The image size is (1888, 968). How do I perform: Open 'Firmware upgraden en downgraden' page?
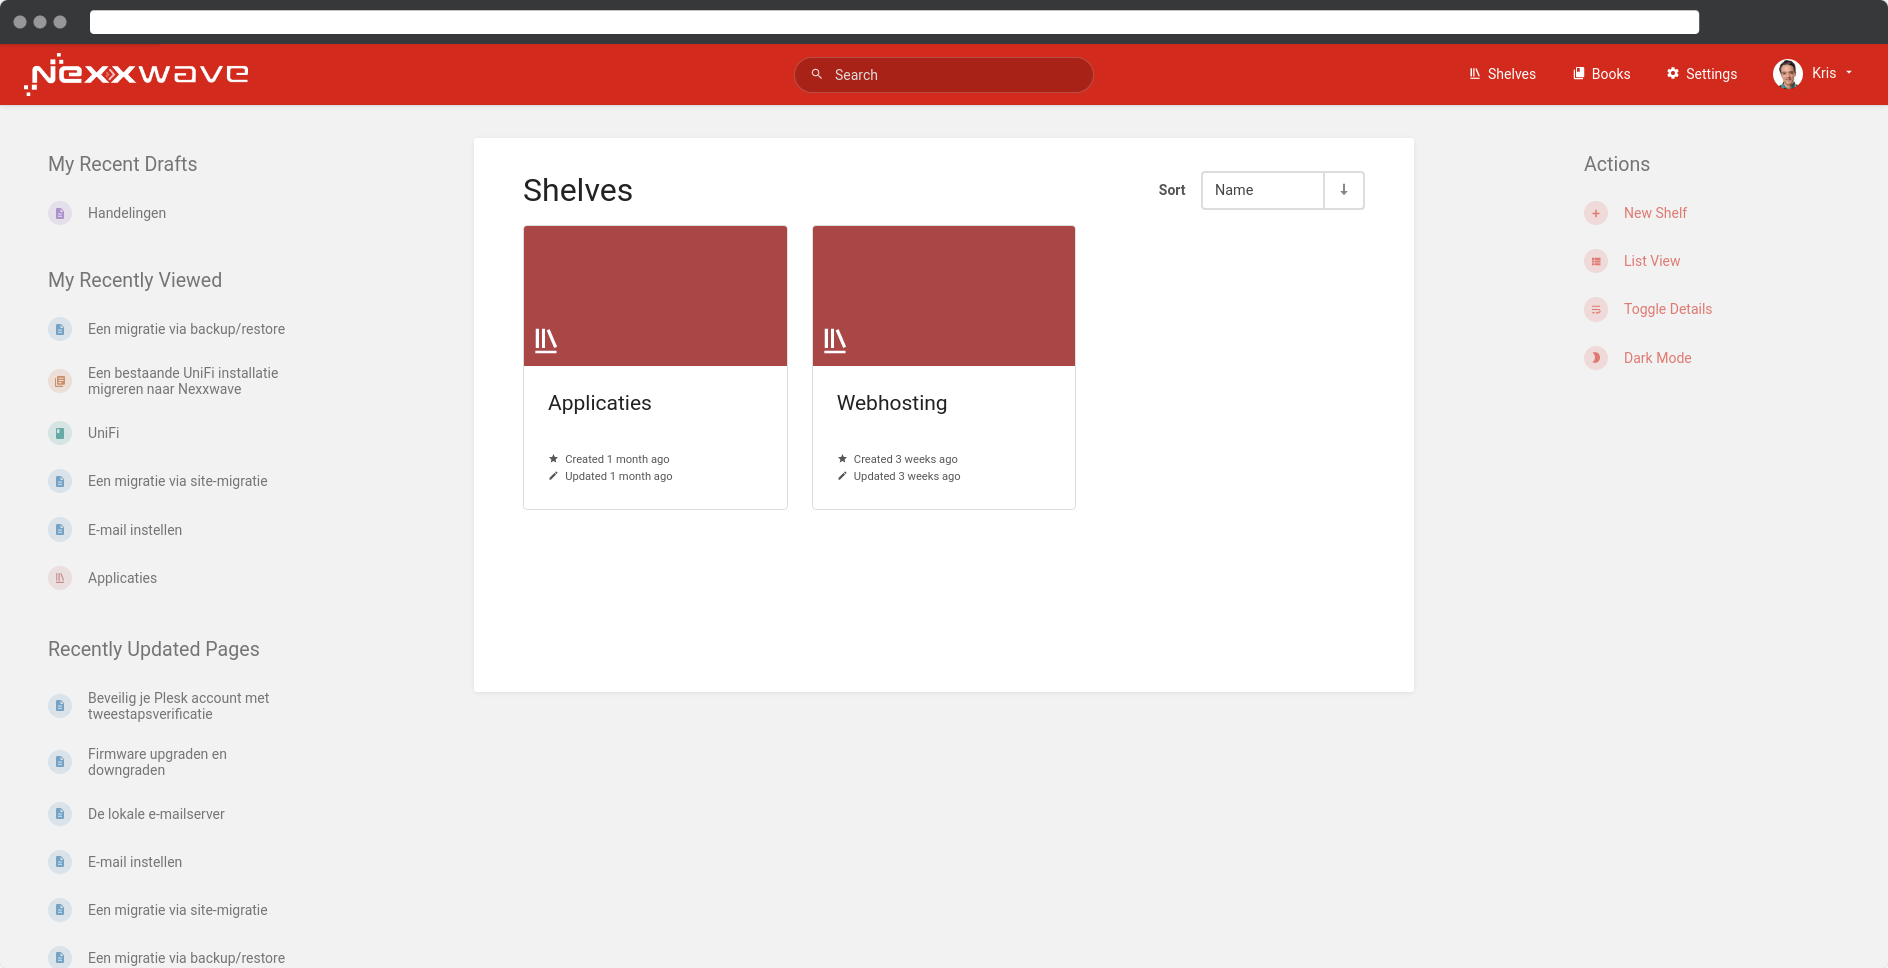pos(157,762)
